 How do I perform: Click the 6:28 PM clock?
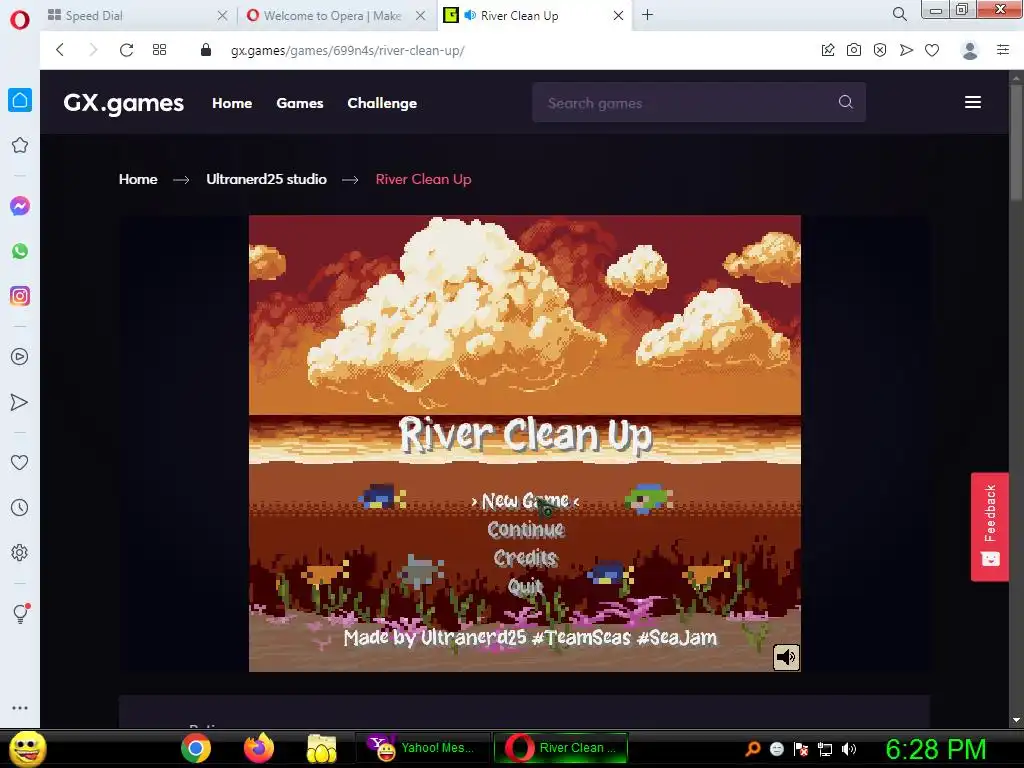click(935, 749)
